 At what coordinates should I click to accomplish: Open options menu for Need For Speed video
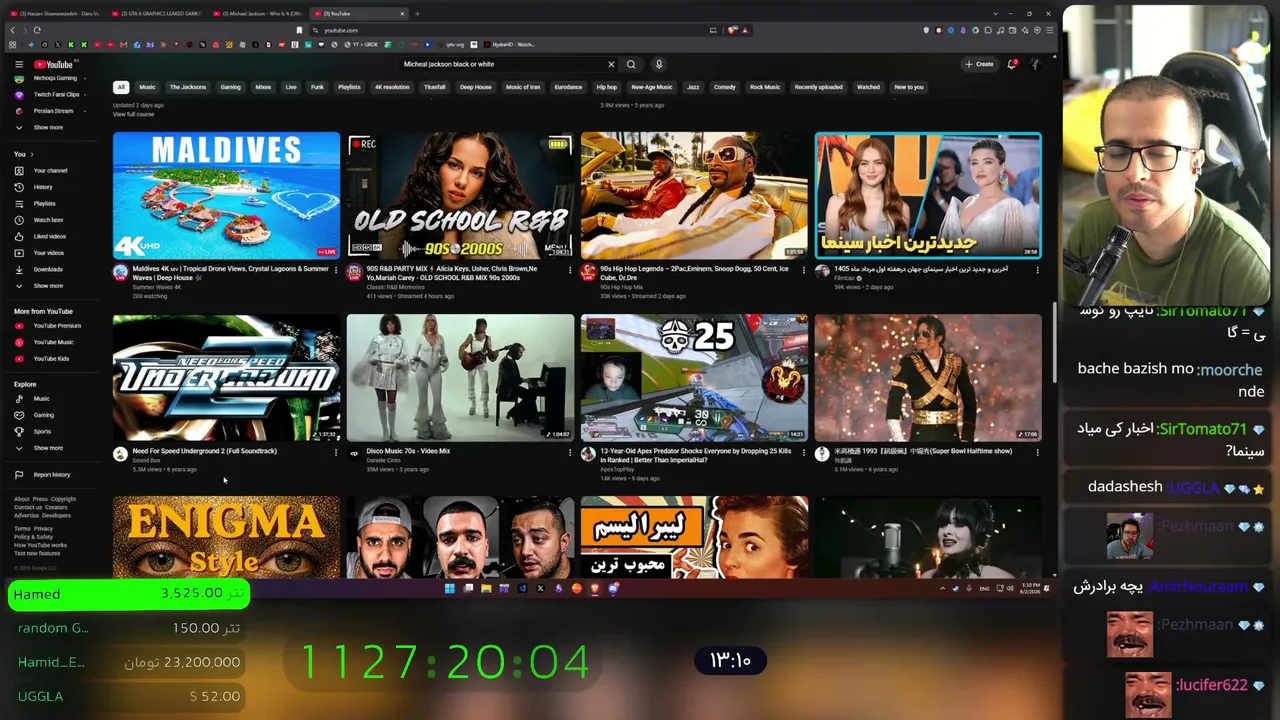[x=336, y=452]
